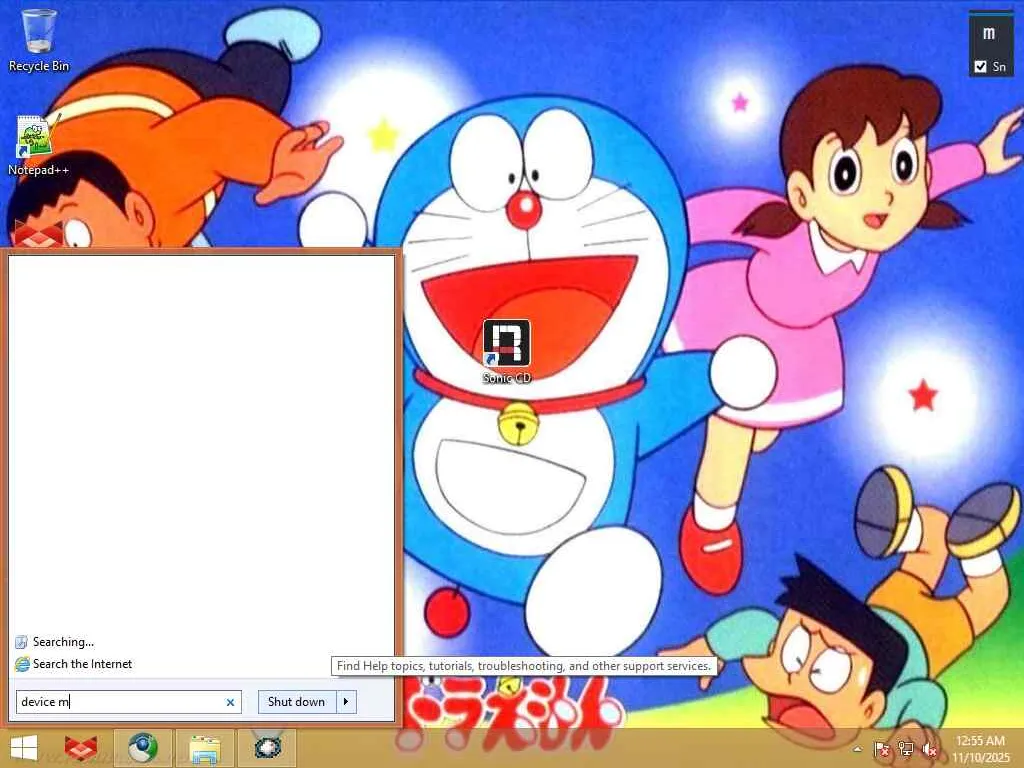1024x768 pixels.
Task: Open the Recycle Bin desktop icon
Action: [39, 40]
